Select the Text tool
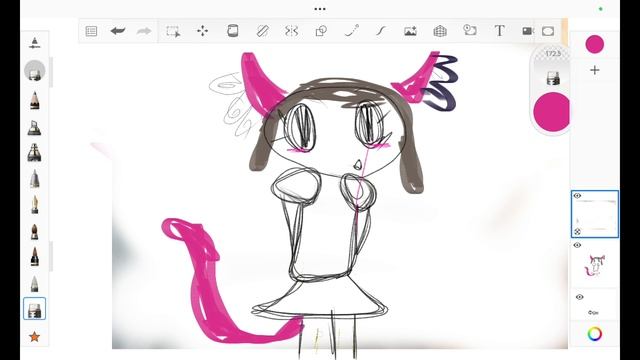Viewport: 640px width, 360px height. pyautogui.click(x=500, y=31)
